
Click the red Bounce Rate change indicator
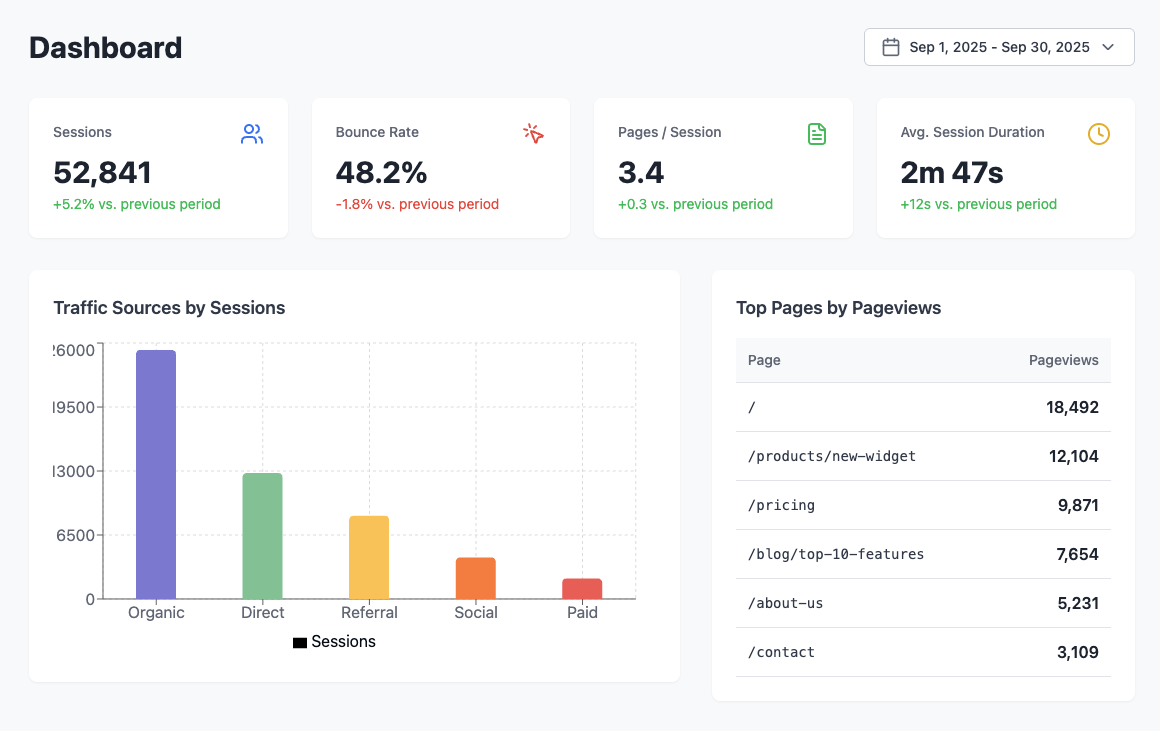coord(417,204)
